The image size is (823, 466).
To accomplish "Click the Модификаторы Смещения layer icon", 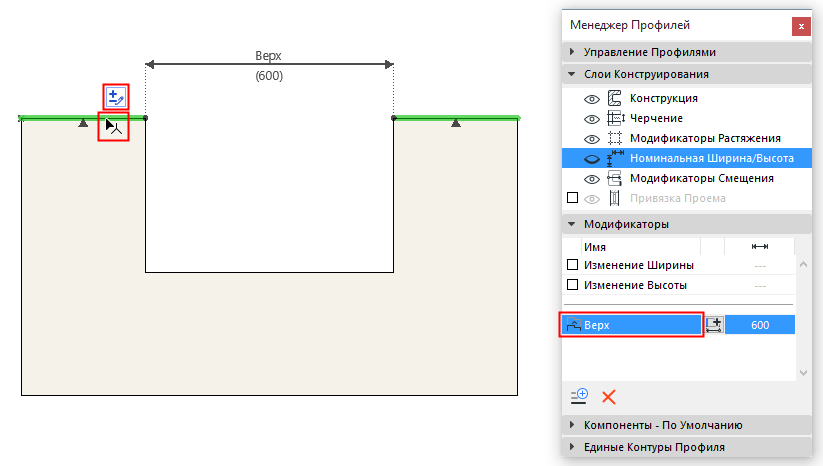I will [615, 178].
